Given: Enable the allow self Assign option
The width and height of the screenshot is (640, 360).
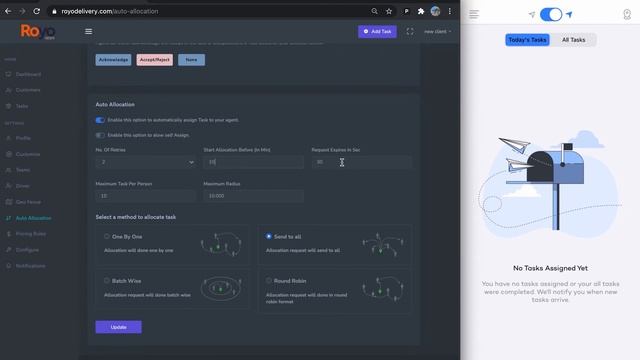Looking at the screenshot, I should 100,135.
